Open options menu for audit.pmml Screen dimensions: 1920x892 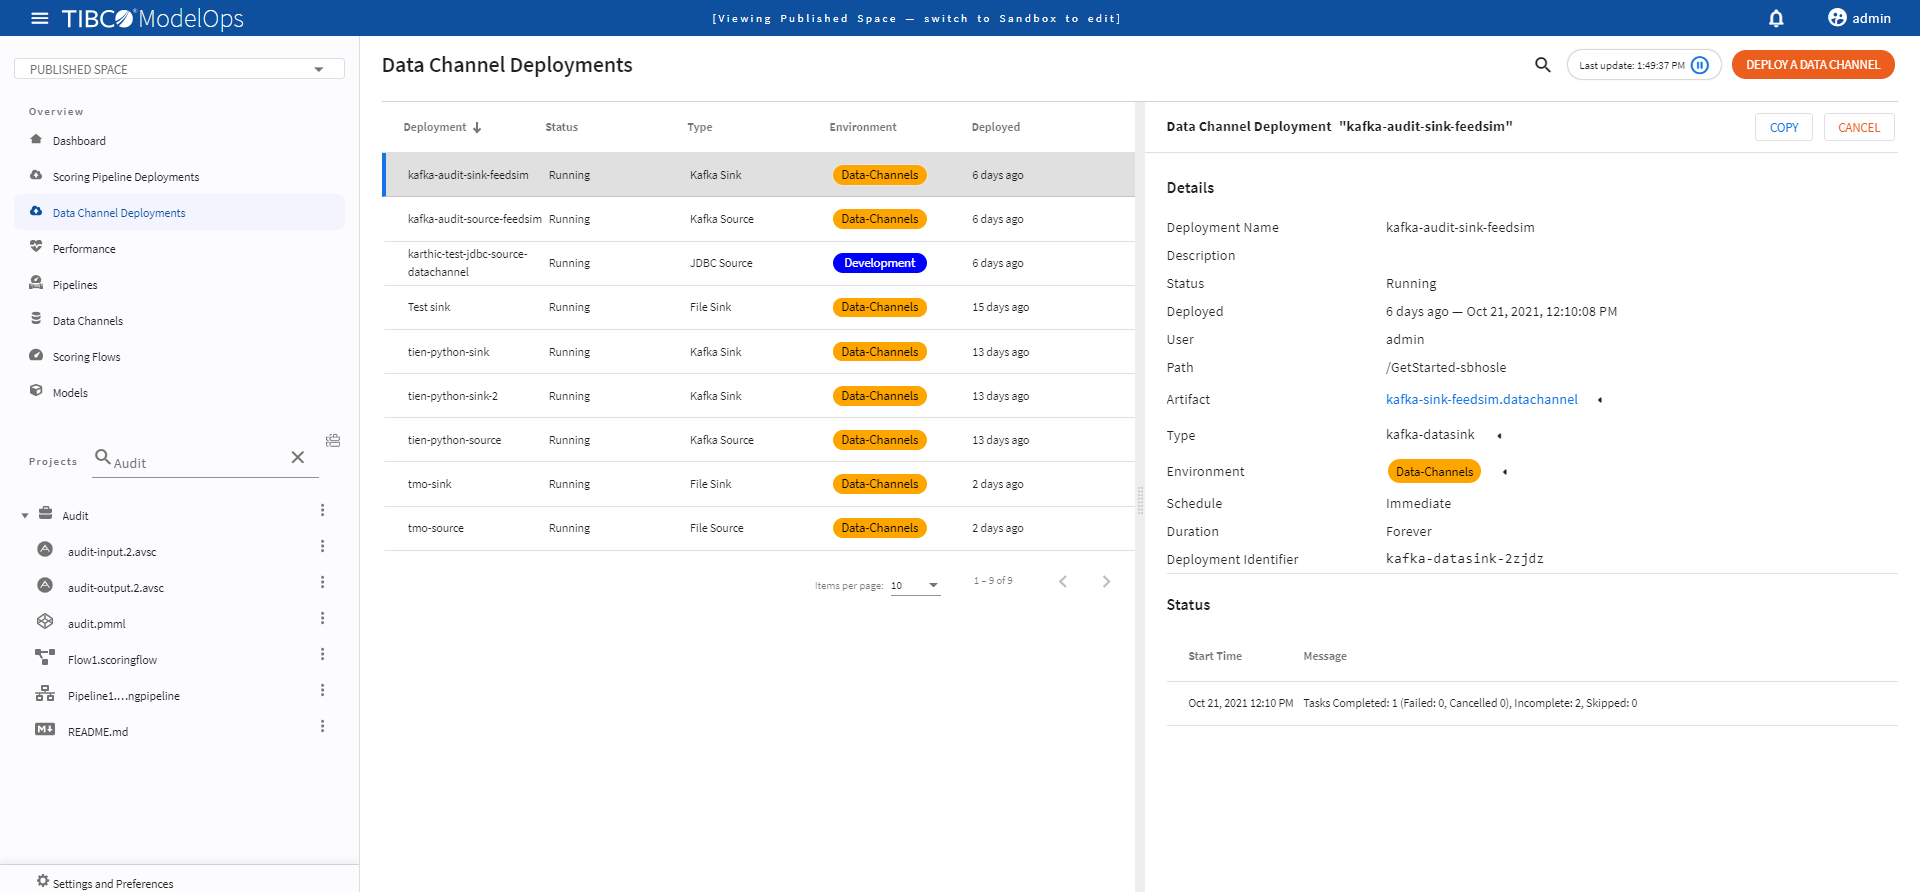click(322, 619)
